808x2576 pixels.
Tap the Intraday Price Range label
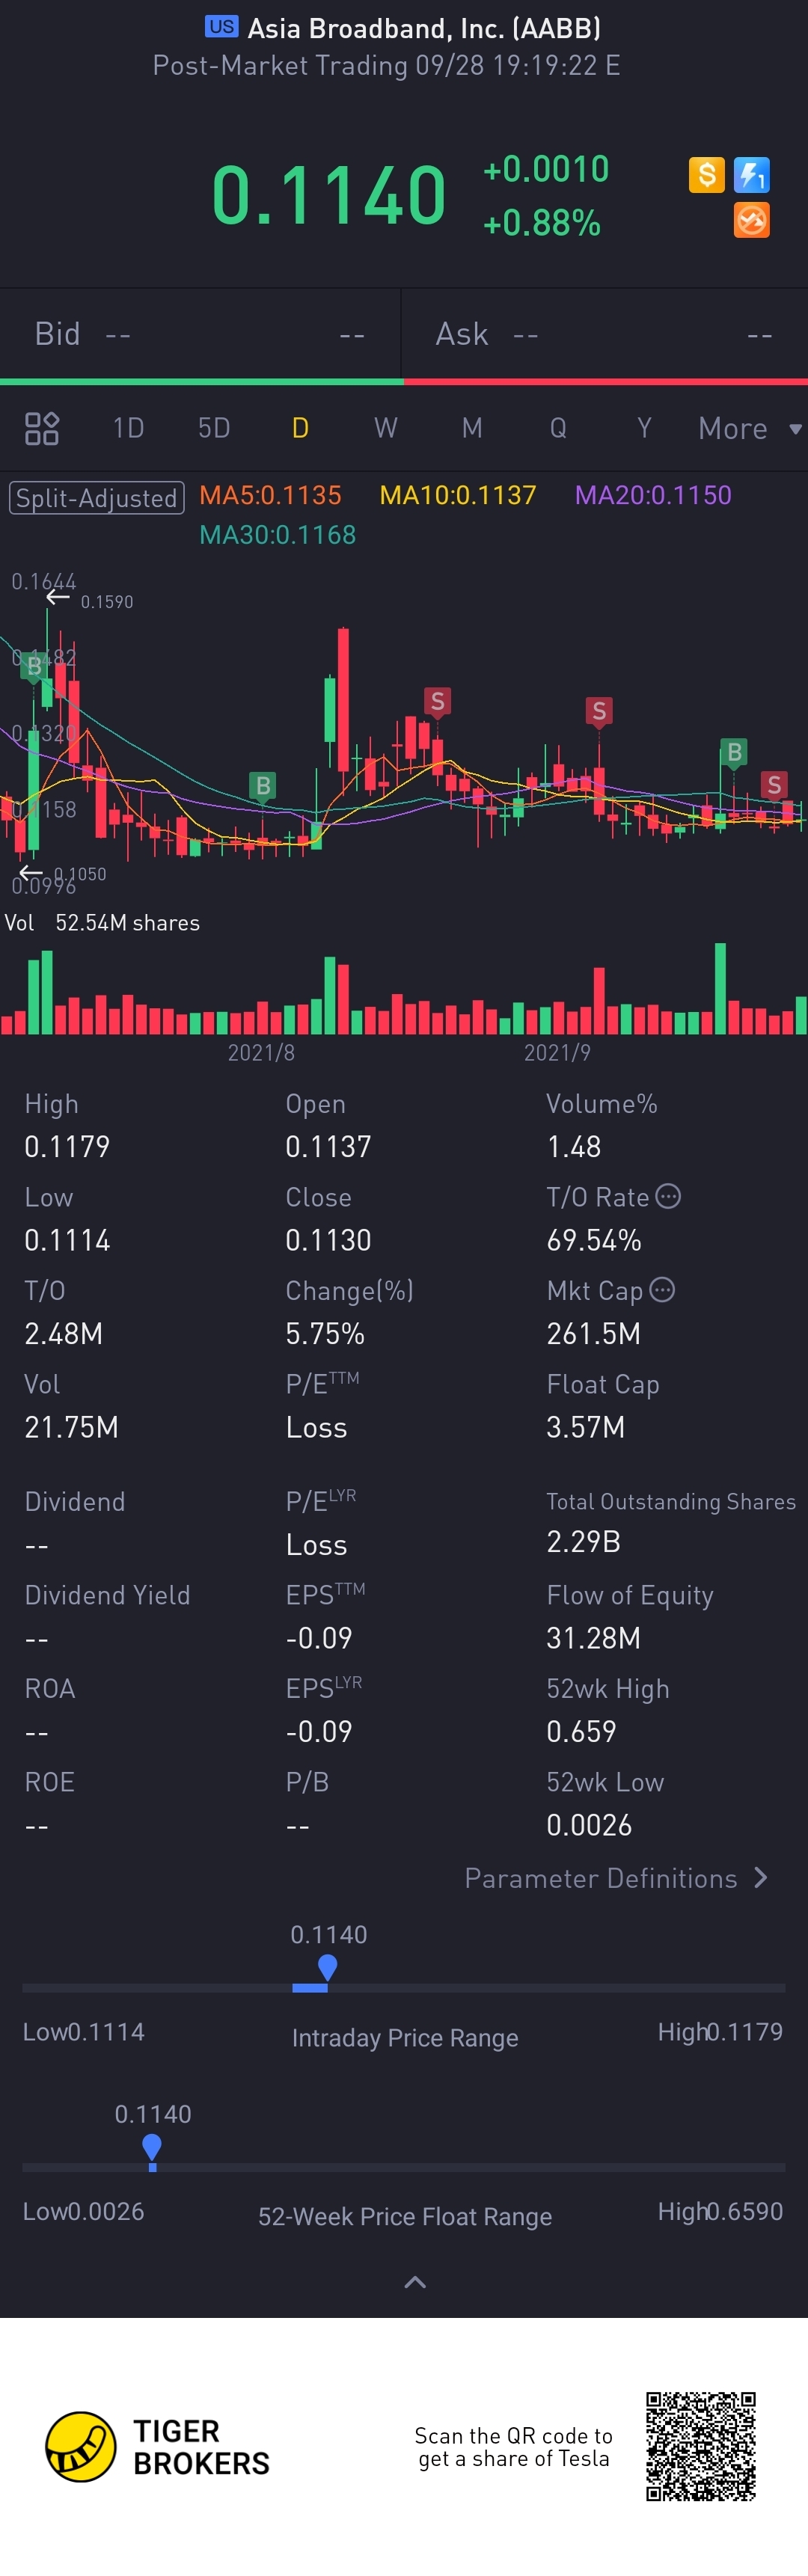click(405, 2038)
